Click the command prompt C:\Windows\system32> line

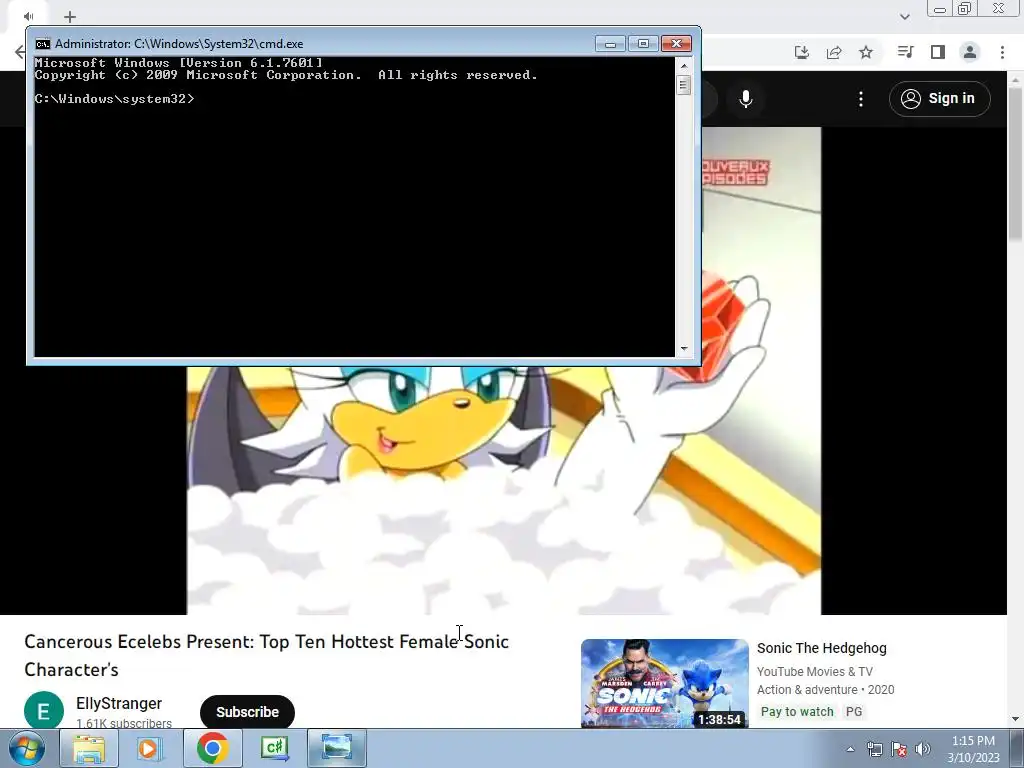point(114,99)
